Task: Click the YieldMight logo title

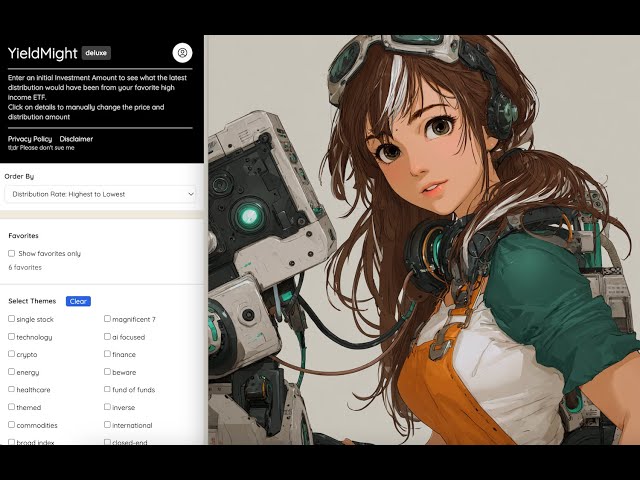Action: [42, 53]
